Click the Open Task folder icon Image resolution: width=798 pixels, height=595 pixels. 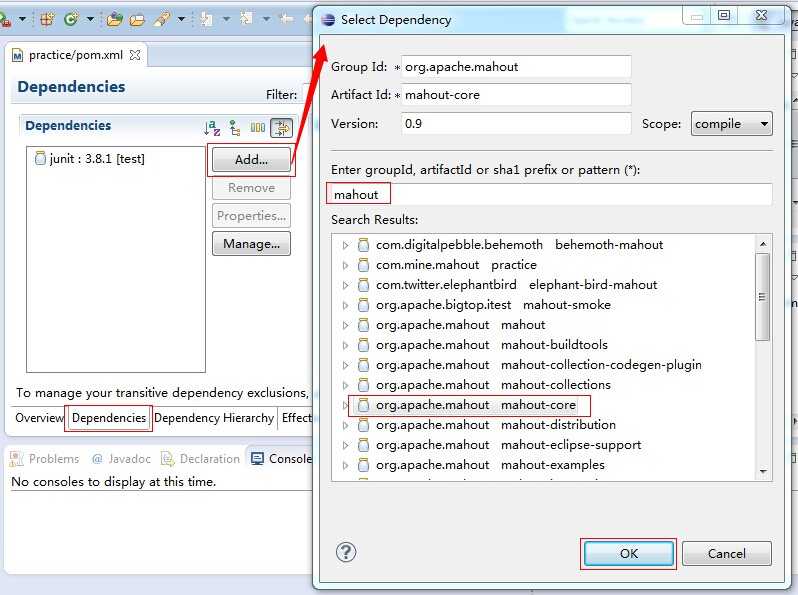coord(137,19)
